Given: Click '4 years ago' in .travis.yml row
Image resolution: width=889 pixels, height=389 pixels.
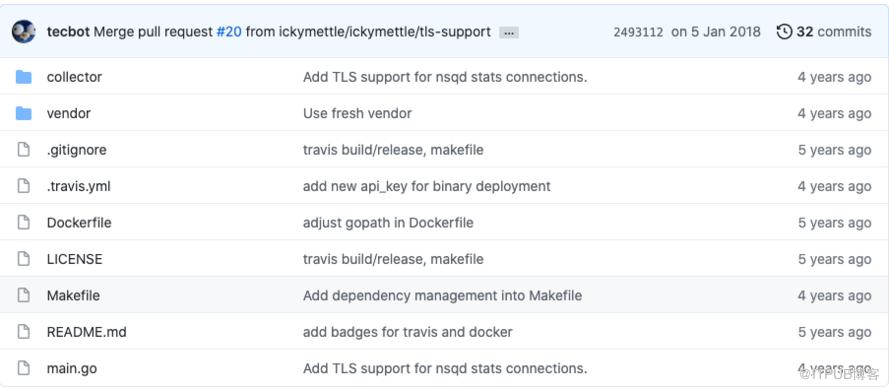Looking at the screenshot, I should [x=834, y=186].
